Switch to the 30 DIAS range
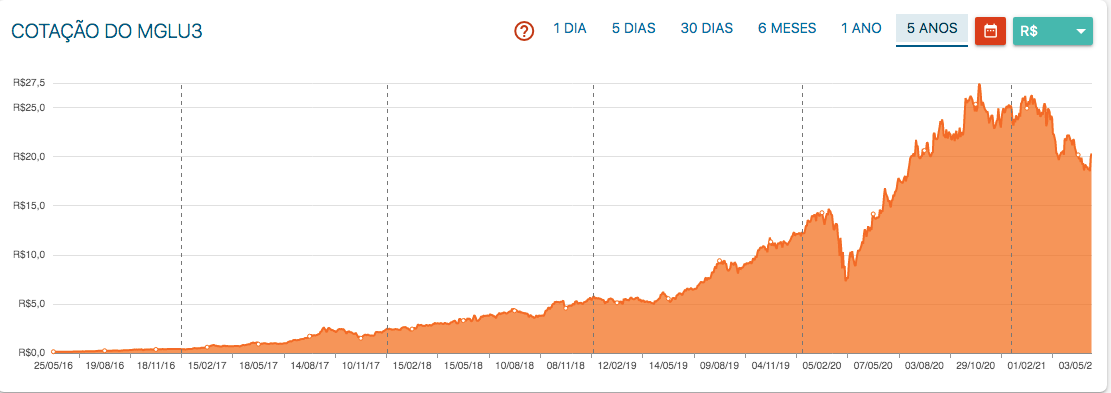Viewport: 1111px width, 393px height. (706, 29)
